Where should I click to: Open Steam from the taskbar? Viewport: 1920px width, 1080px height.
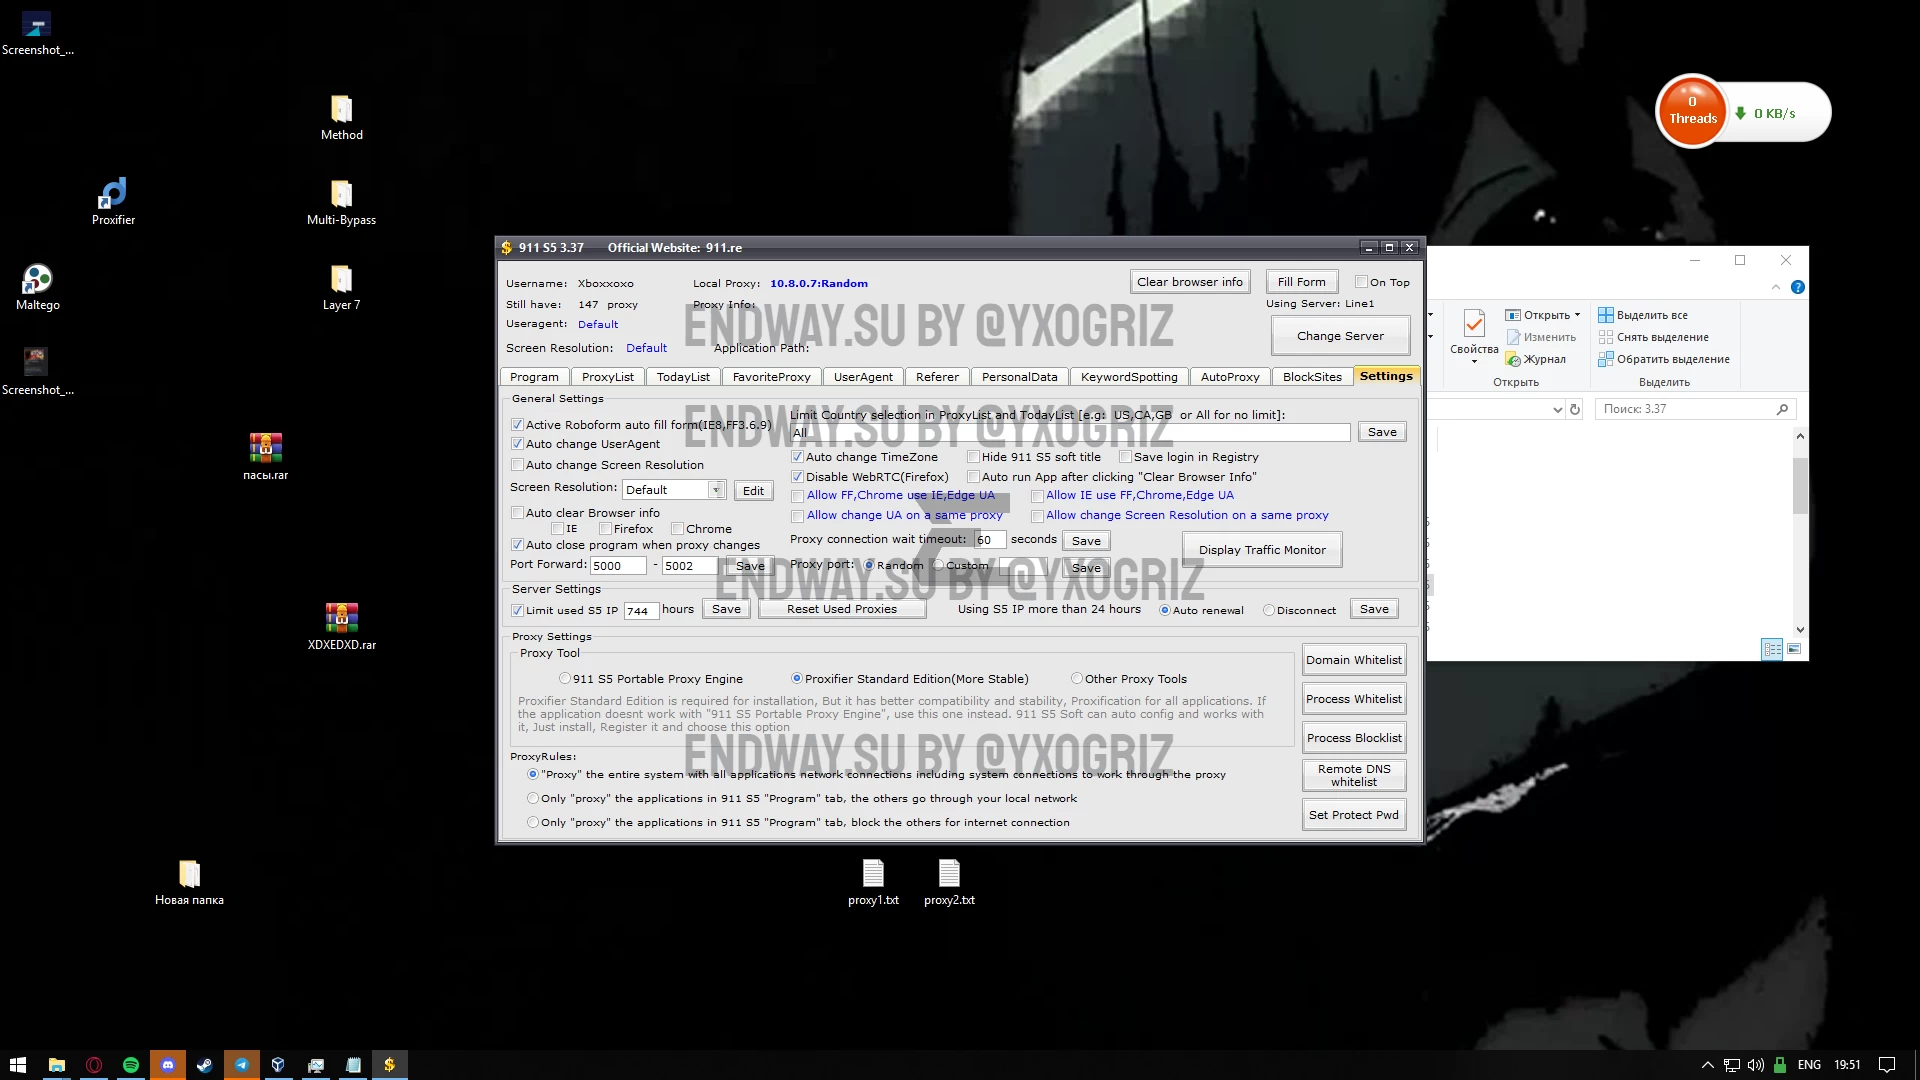pos(205,1065)
